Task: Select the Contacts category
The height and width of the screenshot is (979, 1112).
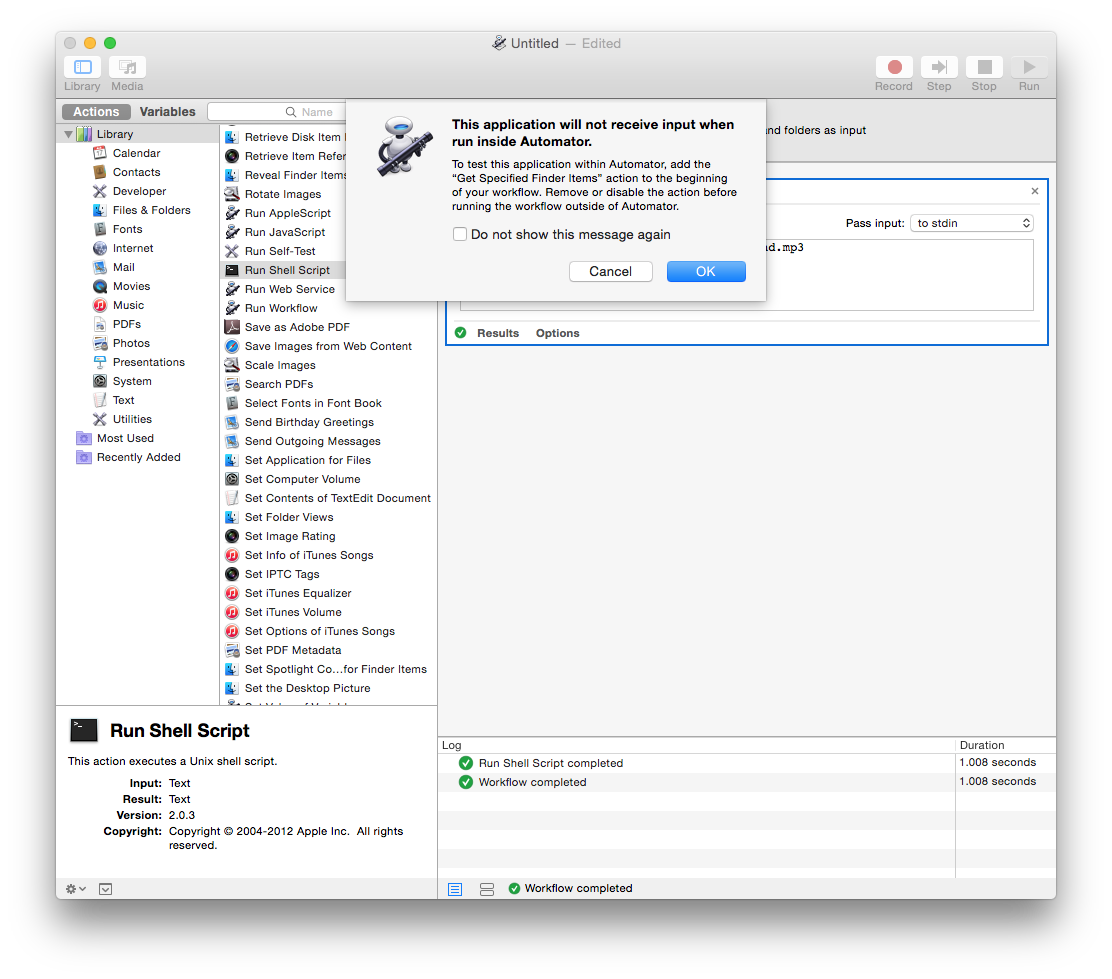Action: pos(136,172)
